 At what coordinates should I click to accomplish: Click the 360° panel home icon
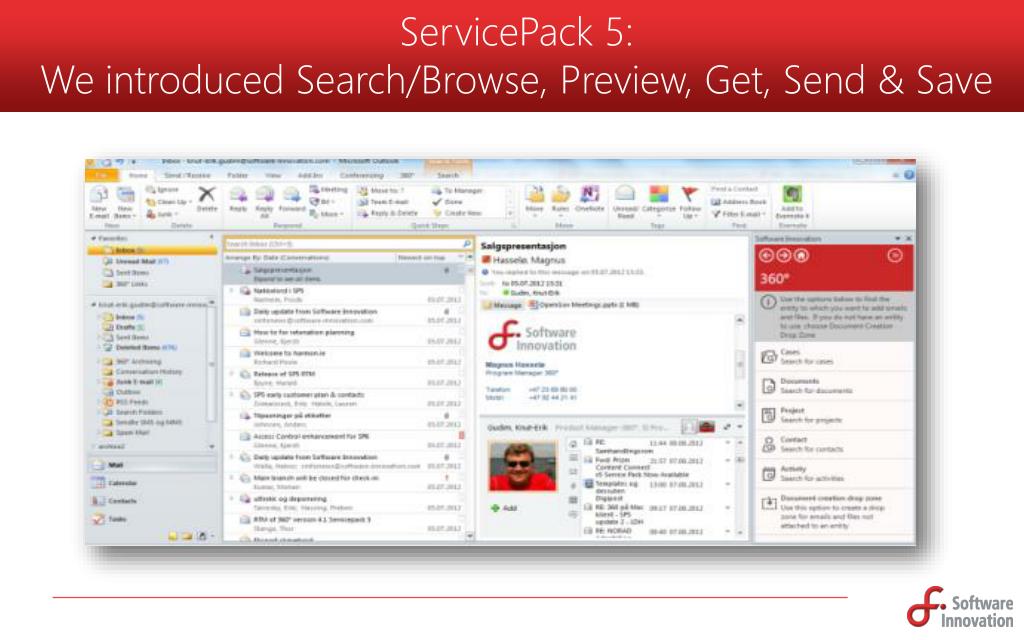(801, 255)
